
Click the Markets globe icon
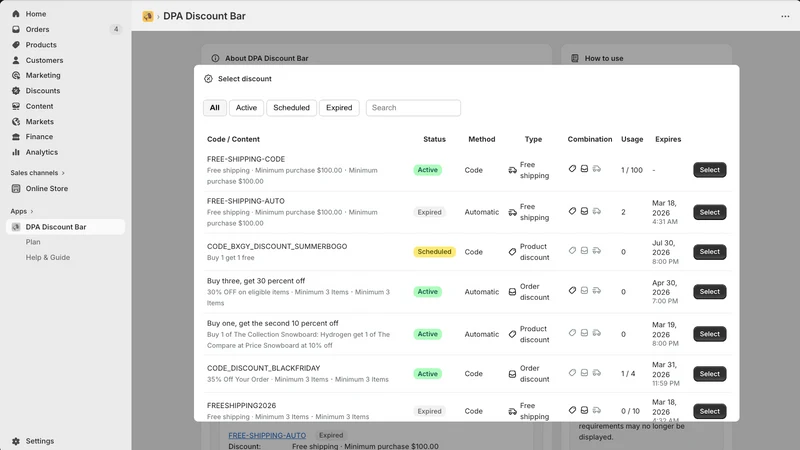pyautogui.click(x=16, y=121)
